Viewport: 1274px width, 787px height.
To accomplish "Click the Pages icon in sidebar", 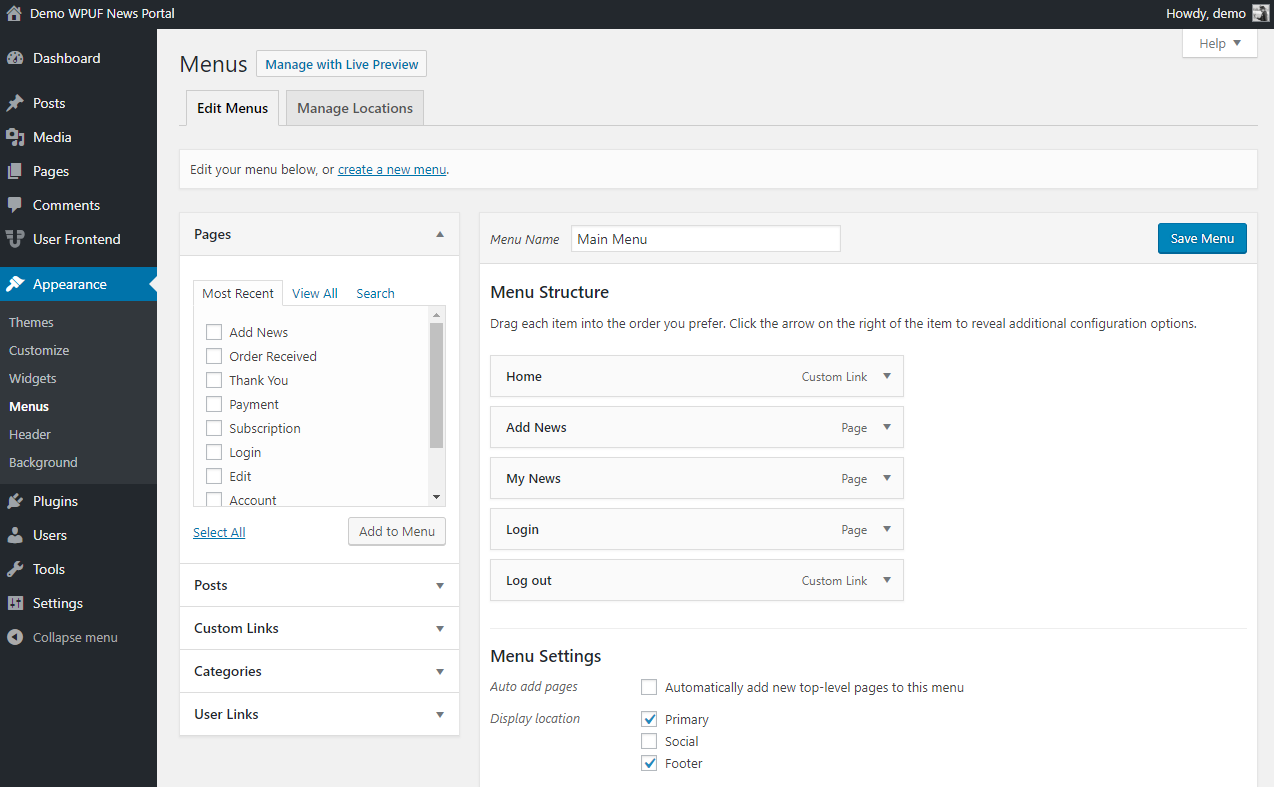I will 15,171.
